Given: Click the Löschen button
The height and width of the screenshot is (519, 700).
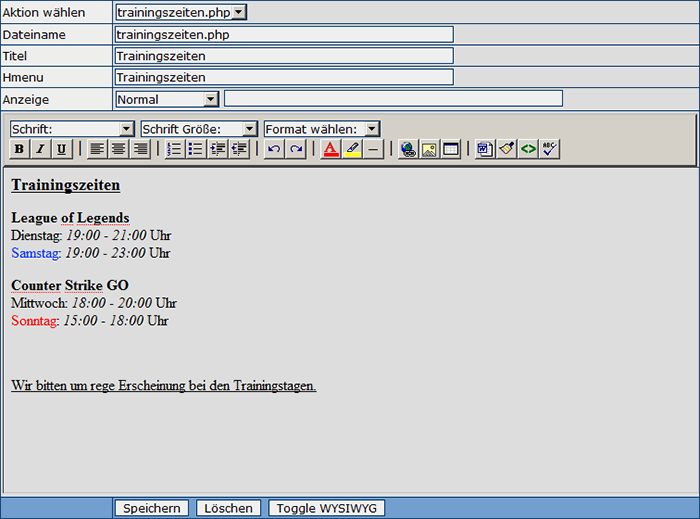Looking at the screenshot, I should pos(228,508).
